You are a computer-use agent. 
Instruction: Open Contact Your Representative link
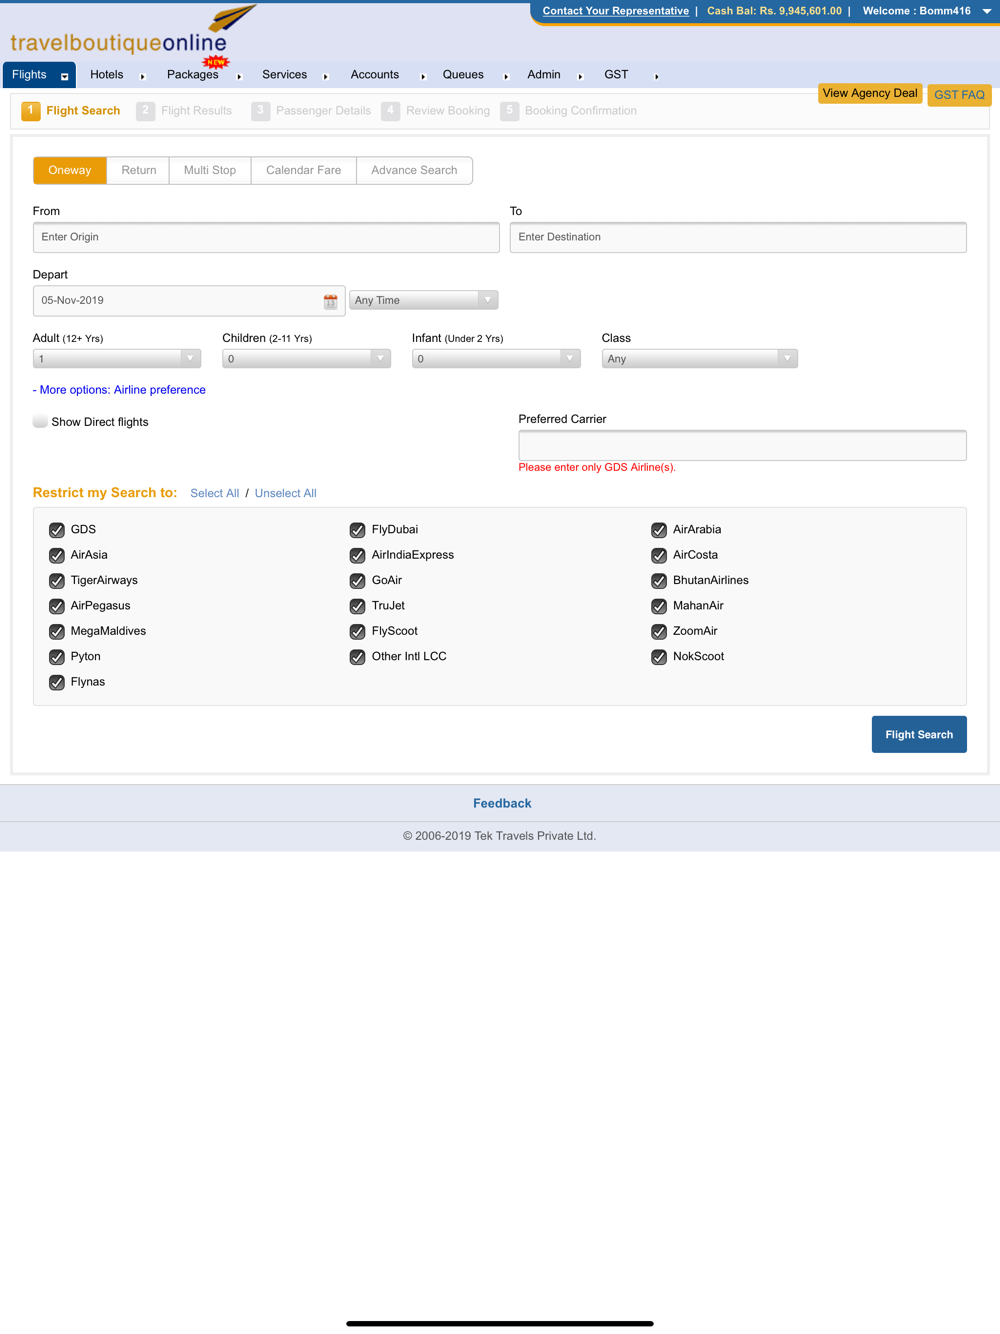pyautogui.click(x=616, y=11)
